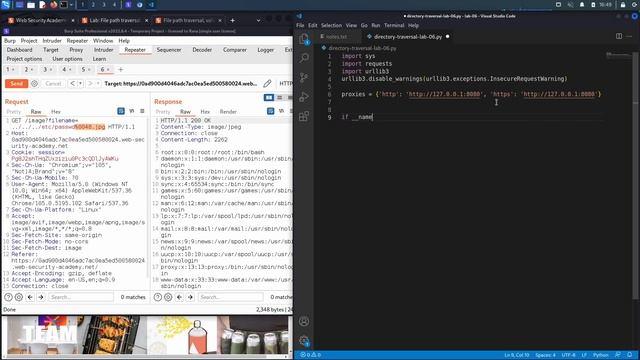
Task: Click VS Code minimap code overview
Action: click(618, 55)
